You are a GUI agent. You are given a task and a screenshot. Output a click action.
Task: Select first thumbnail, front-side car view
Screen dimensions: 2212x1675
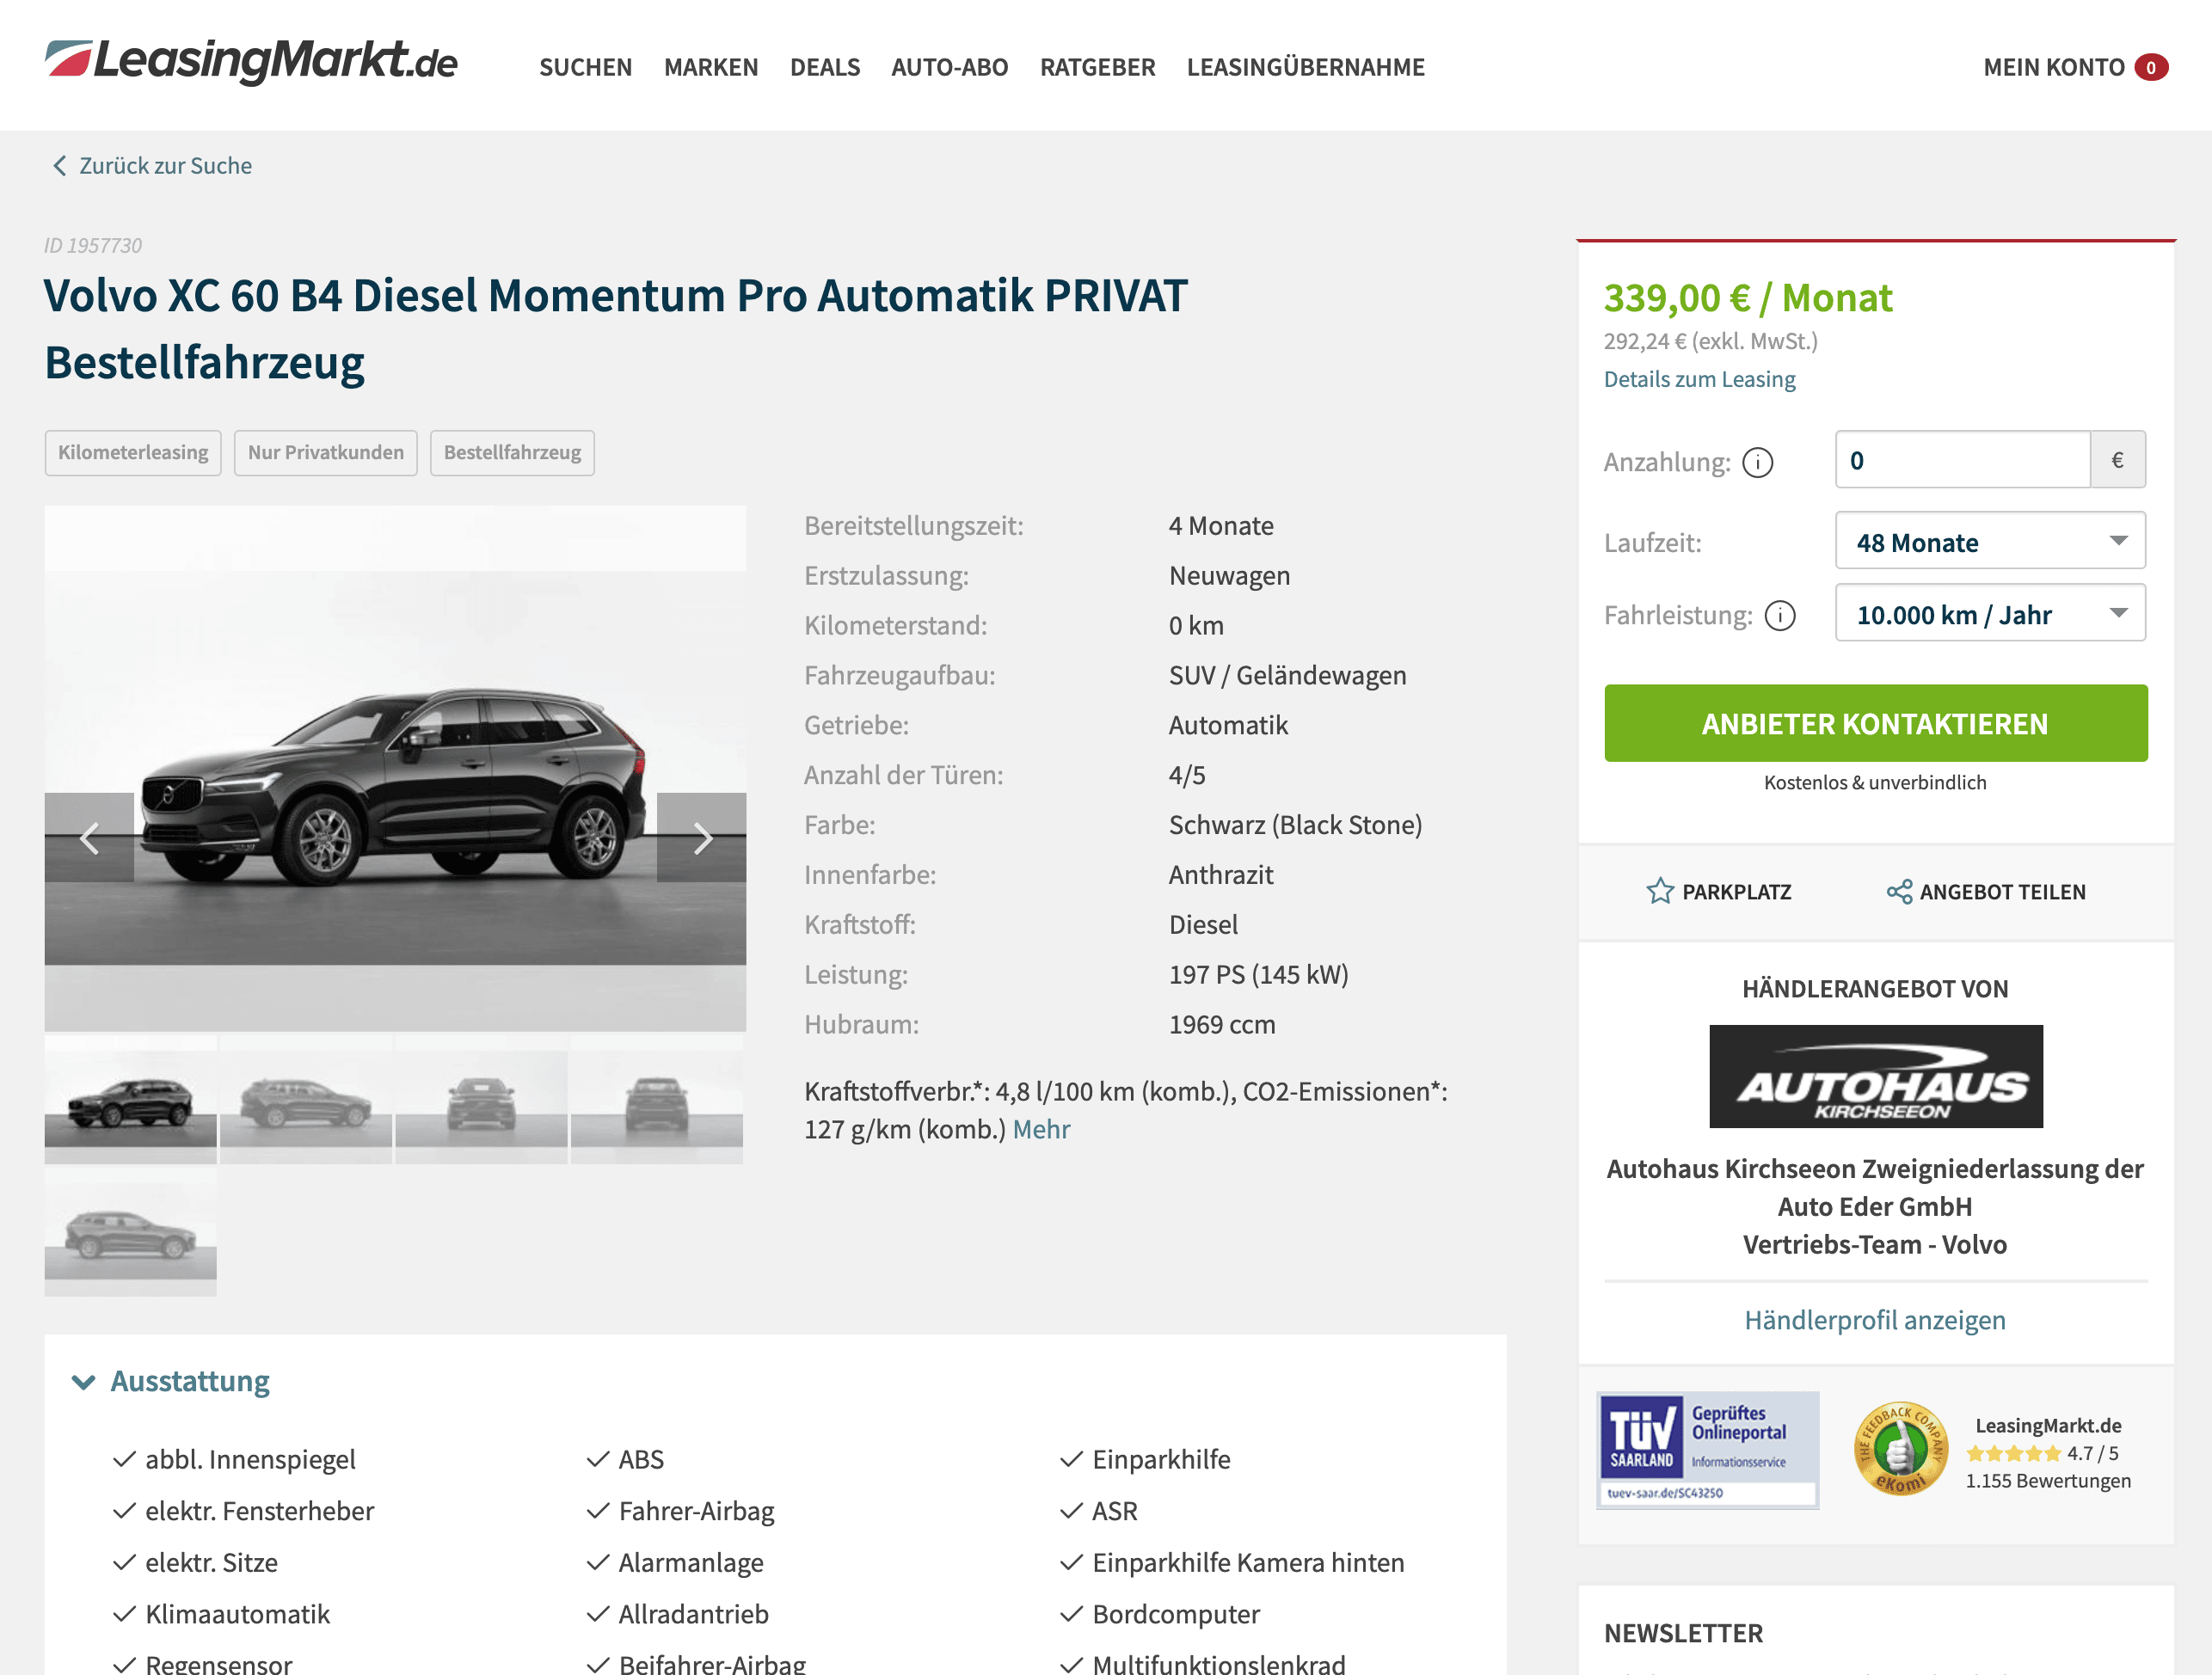[131, 1099]
